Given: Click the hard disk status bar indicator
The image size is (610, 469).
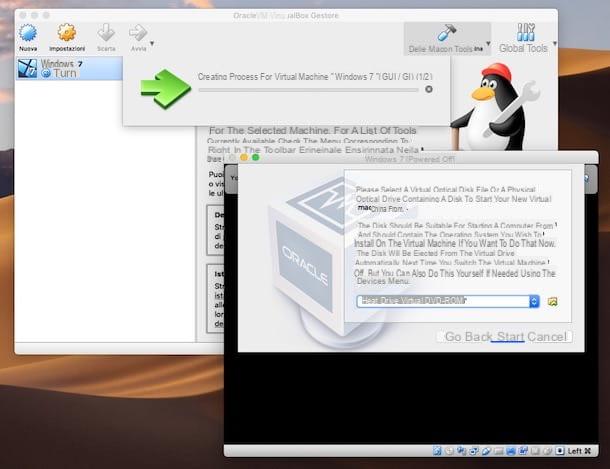Looking at the screenshot, I should (x=437, y=451).
